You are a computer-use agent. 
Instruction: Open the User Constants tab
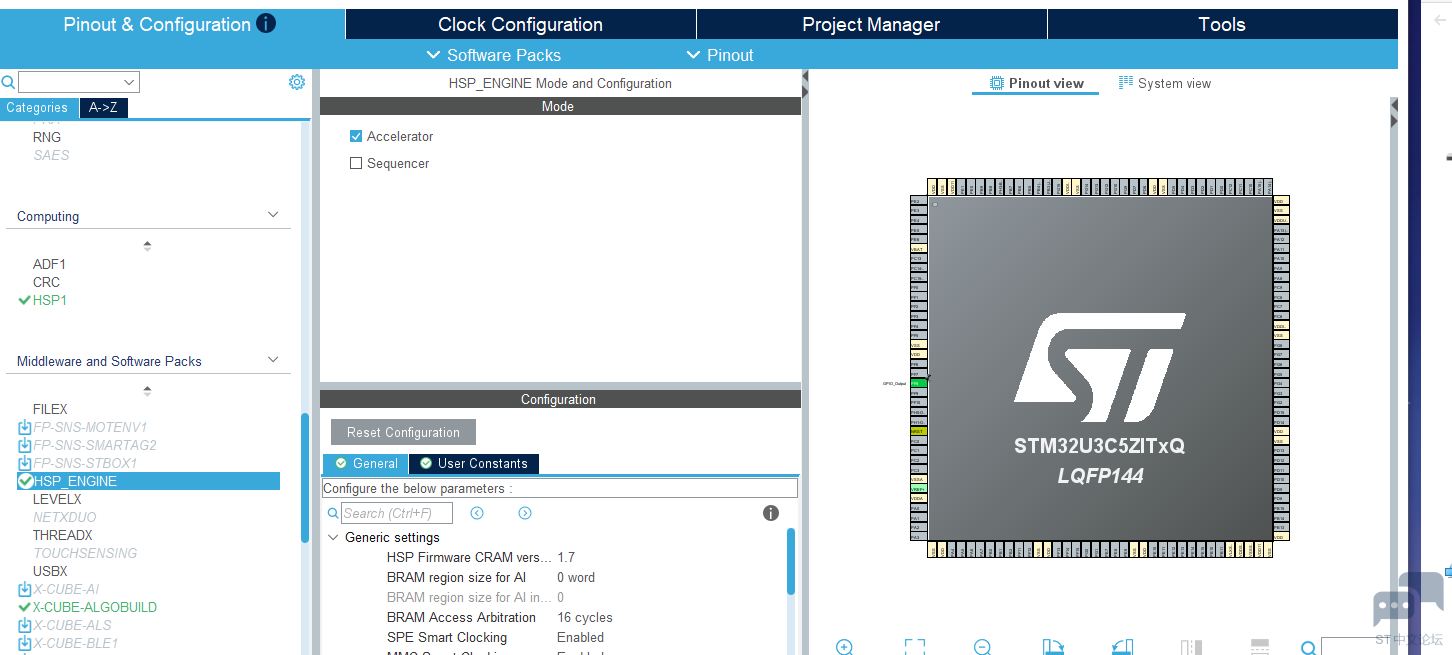tap(474, 463)
